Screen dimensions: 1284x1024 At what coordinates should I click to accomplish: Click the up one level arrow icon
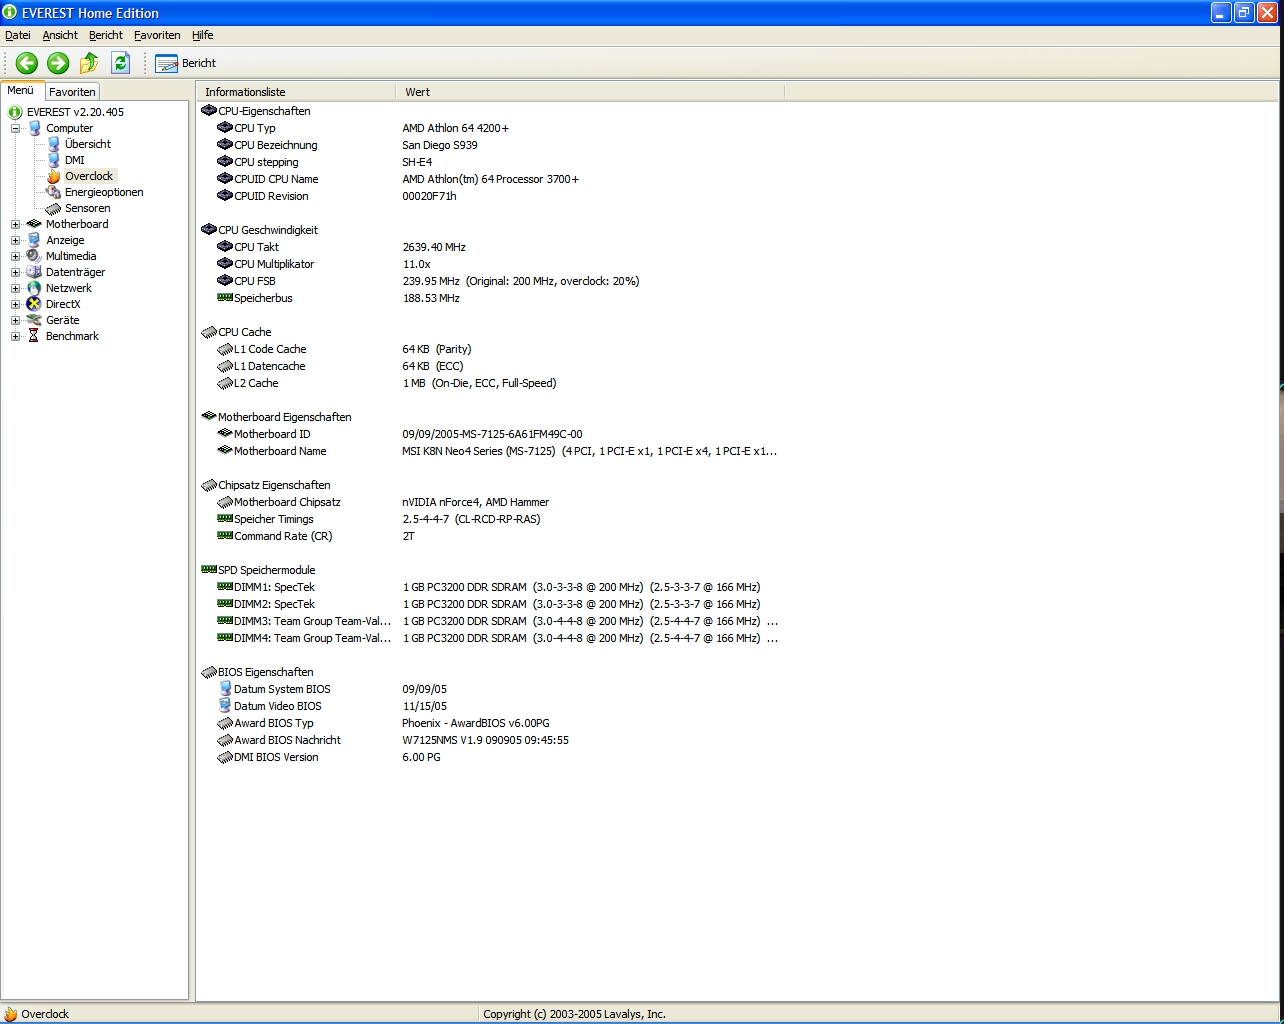[89, 63]
